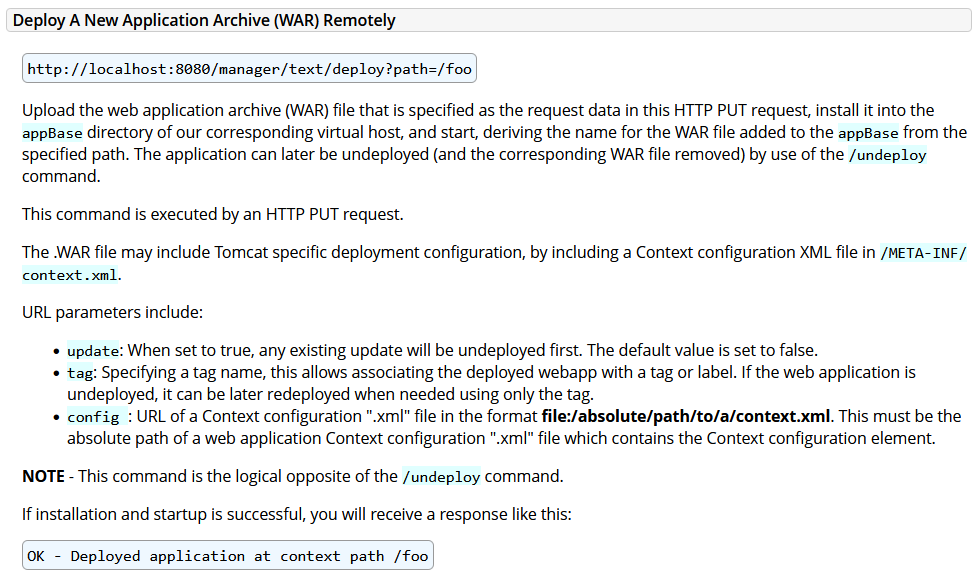Click the first appBase code term
This screenshot has height=579, width=979.
(52, 133)
